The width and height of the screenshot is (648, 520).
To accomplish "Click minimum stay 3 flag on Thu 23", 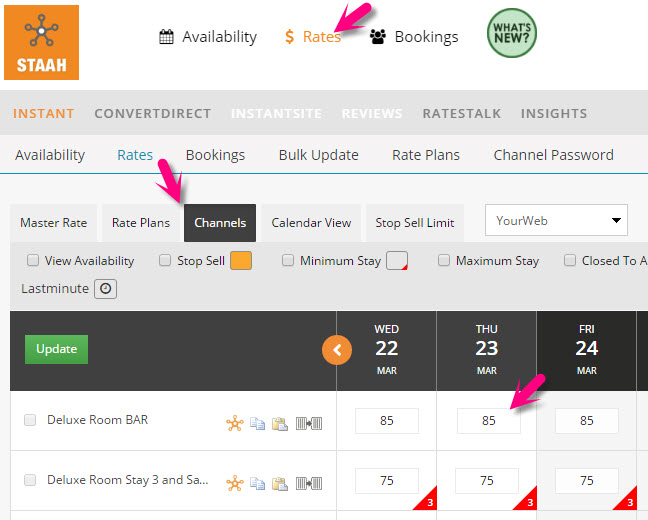I will coord(528,501).
